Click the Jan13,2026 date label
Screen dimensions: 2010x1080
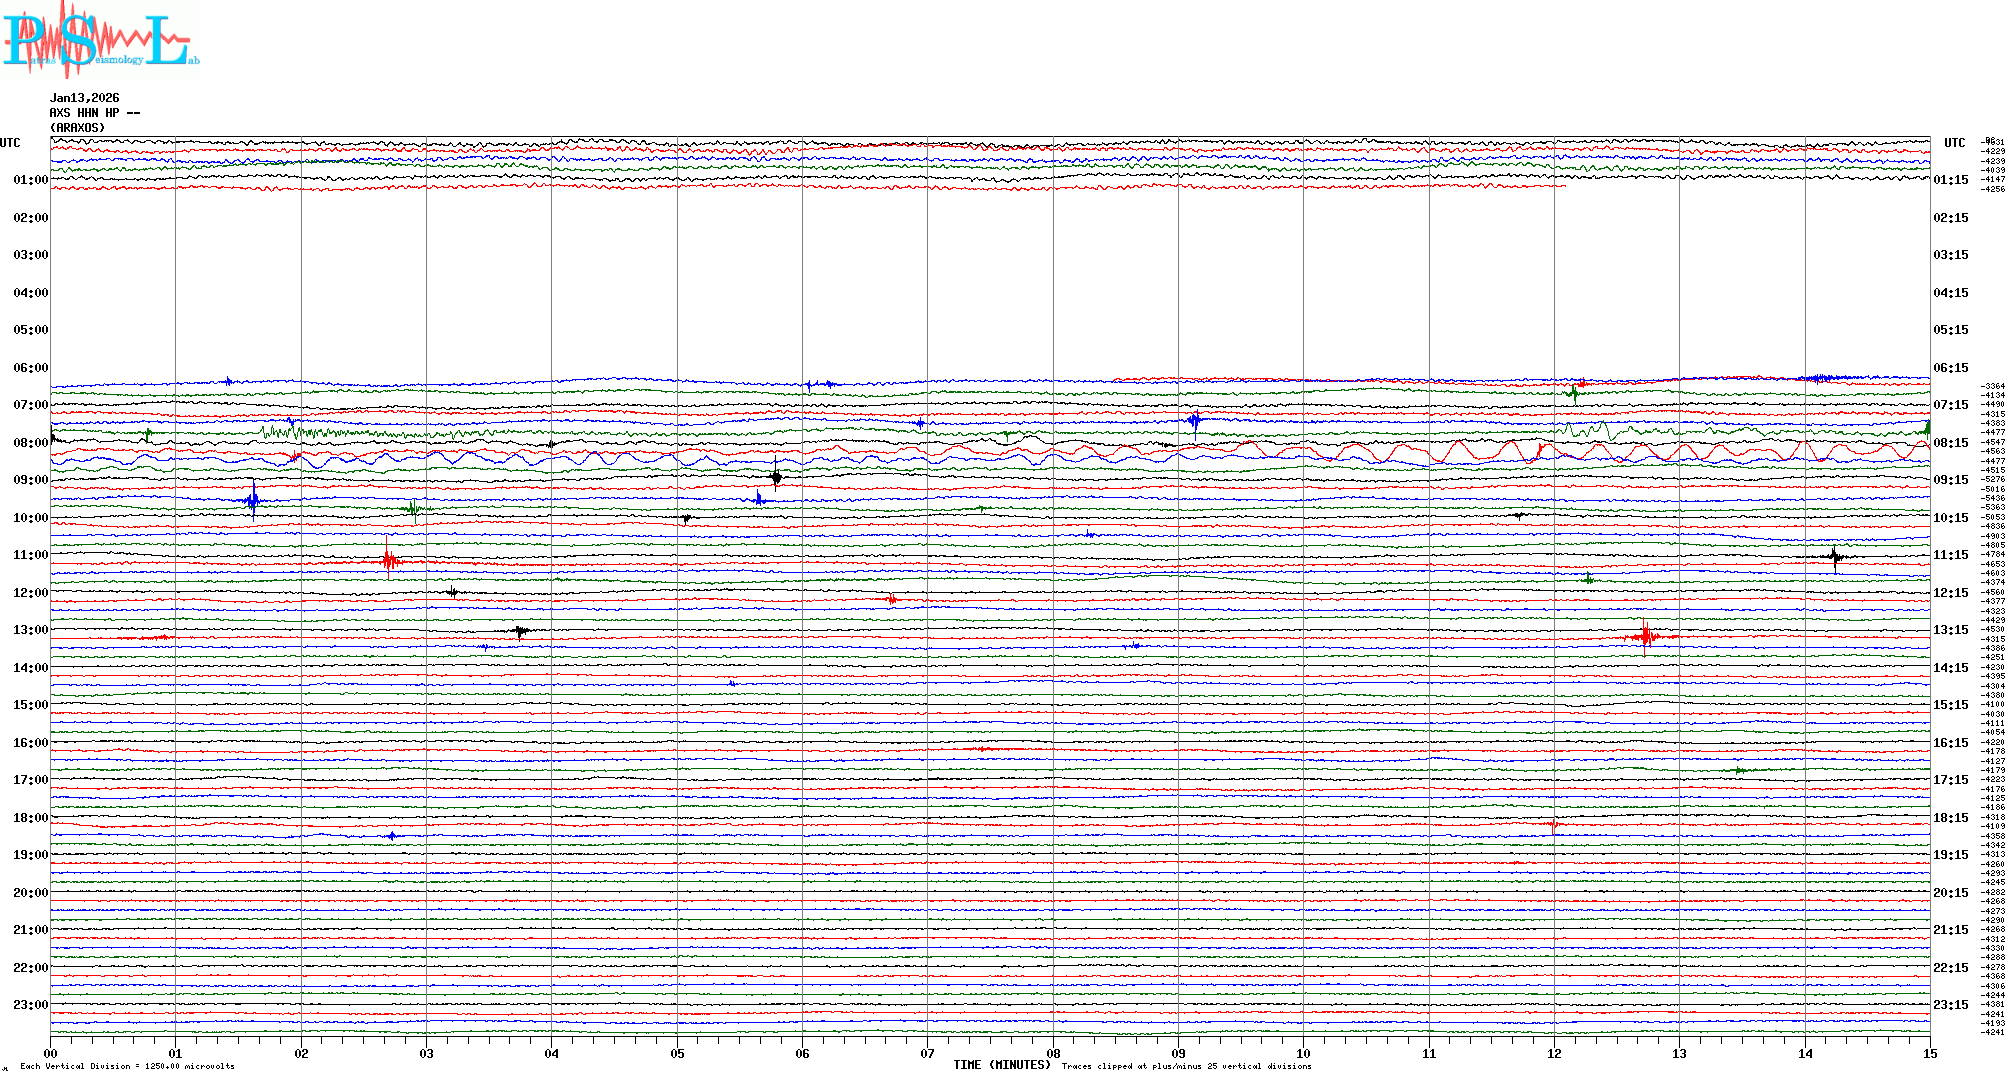[84, 98]
